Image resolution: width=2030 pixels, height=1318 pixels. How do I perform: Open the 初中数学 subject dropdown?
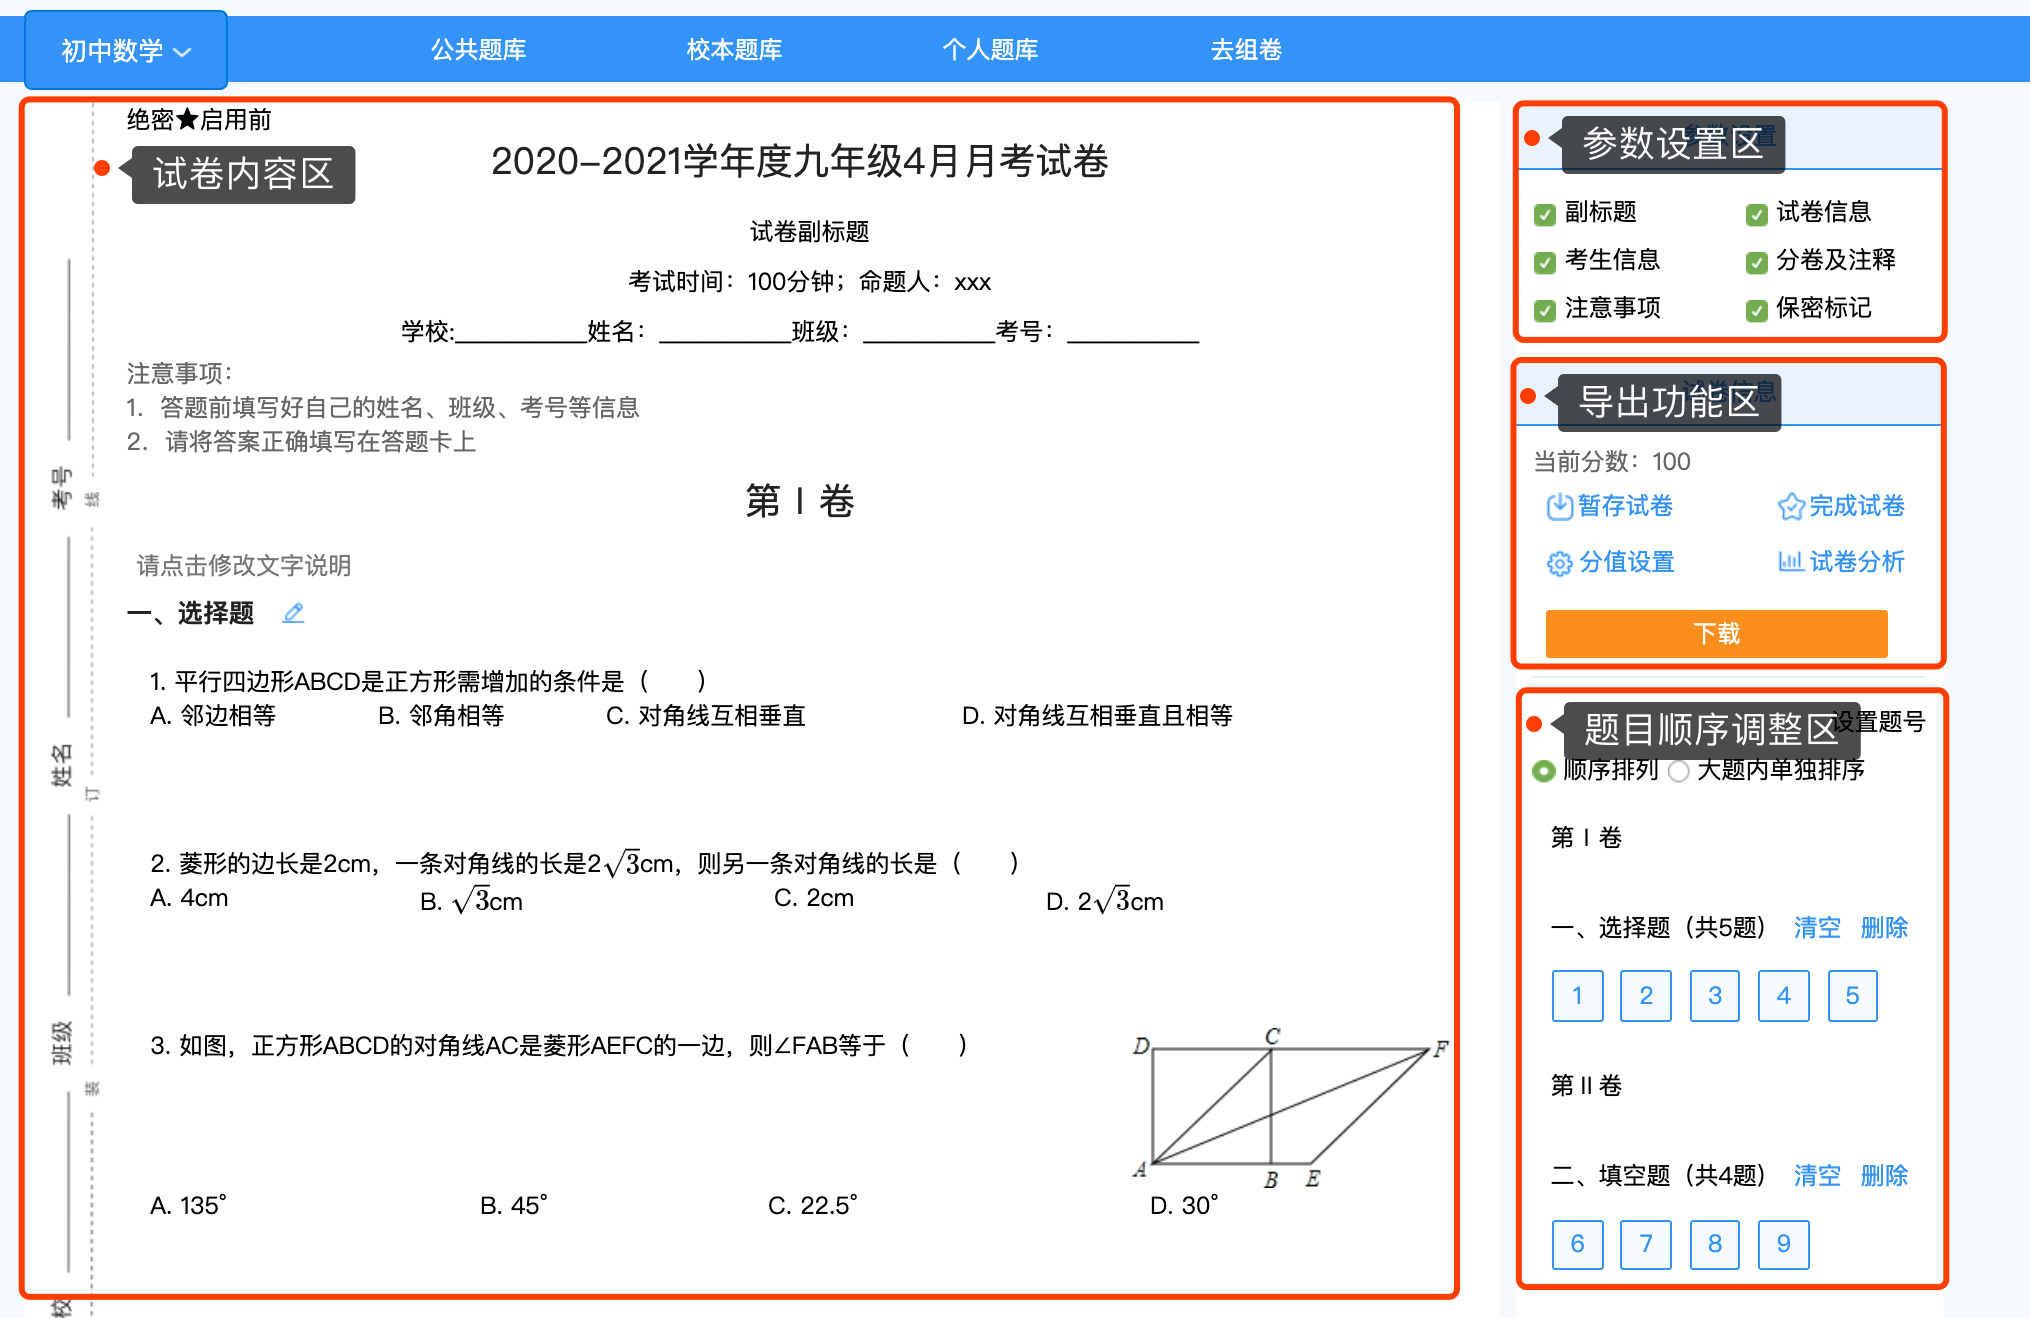click(x=126, y=50)
